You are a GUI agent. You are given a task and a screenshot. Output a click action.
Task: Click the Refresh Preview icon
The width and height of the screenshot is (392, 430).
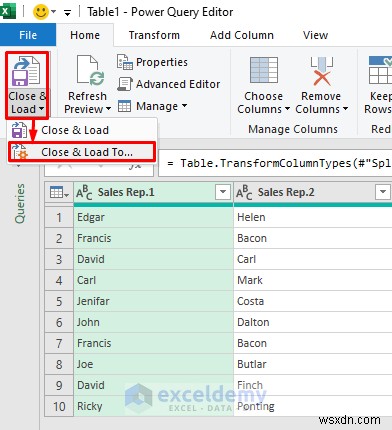click(x=90, y=70)
